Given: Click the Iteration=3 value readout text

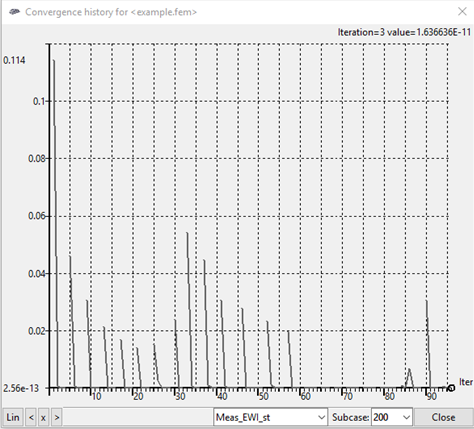Looking at the screenshot, I should 404,32.
